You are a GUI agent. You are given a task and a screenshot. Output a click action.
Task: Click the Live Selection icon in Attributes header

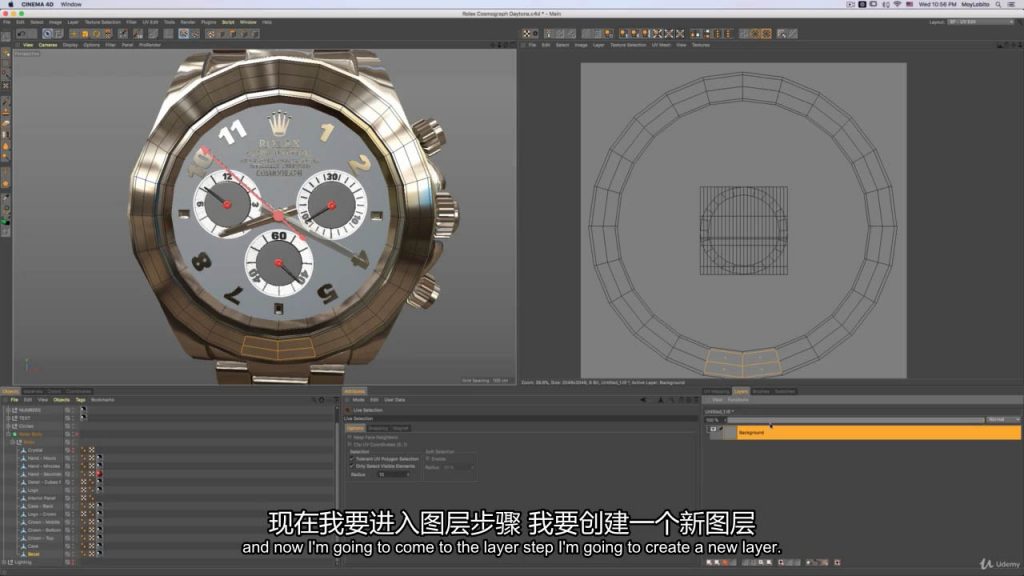(x=348, y=410)
